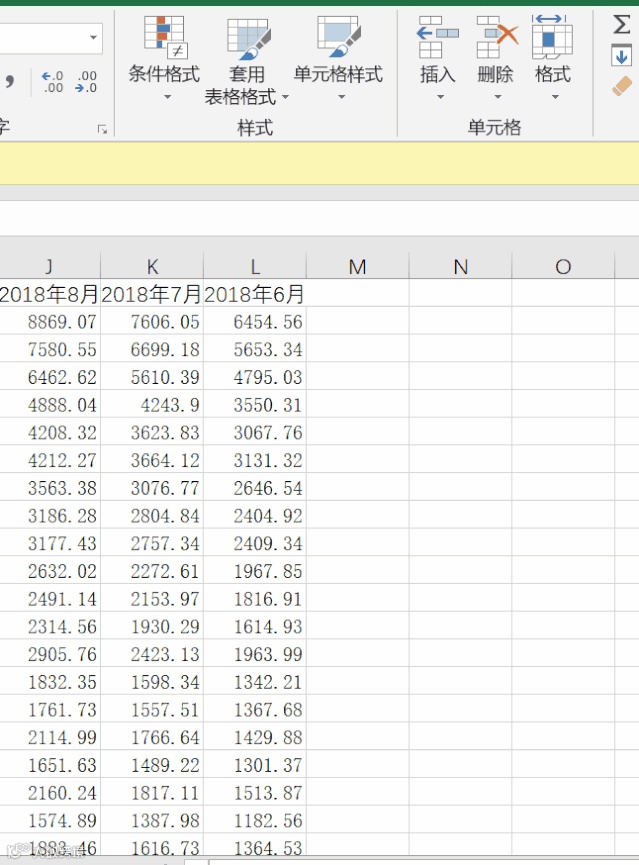Viewport: 639px width, 865px height.
Task: Click the comma style icon
Action: point(9,82)
